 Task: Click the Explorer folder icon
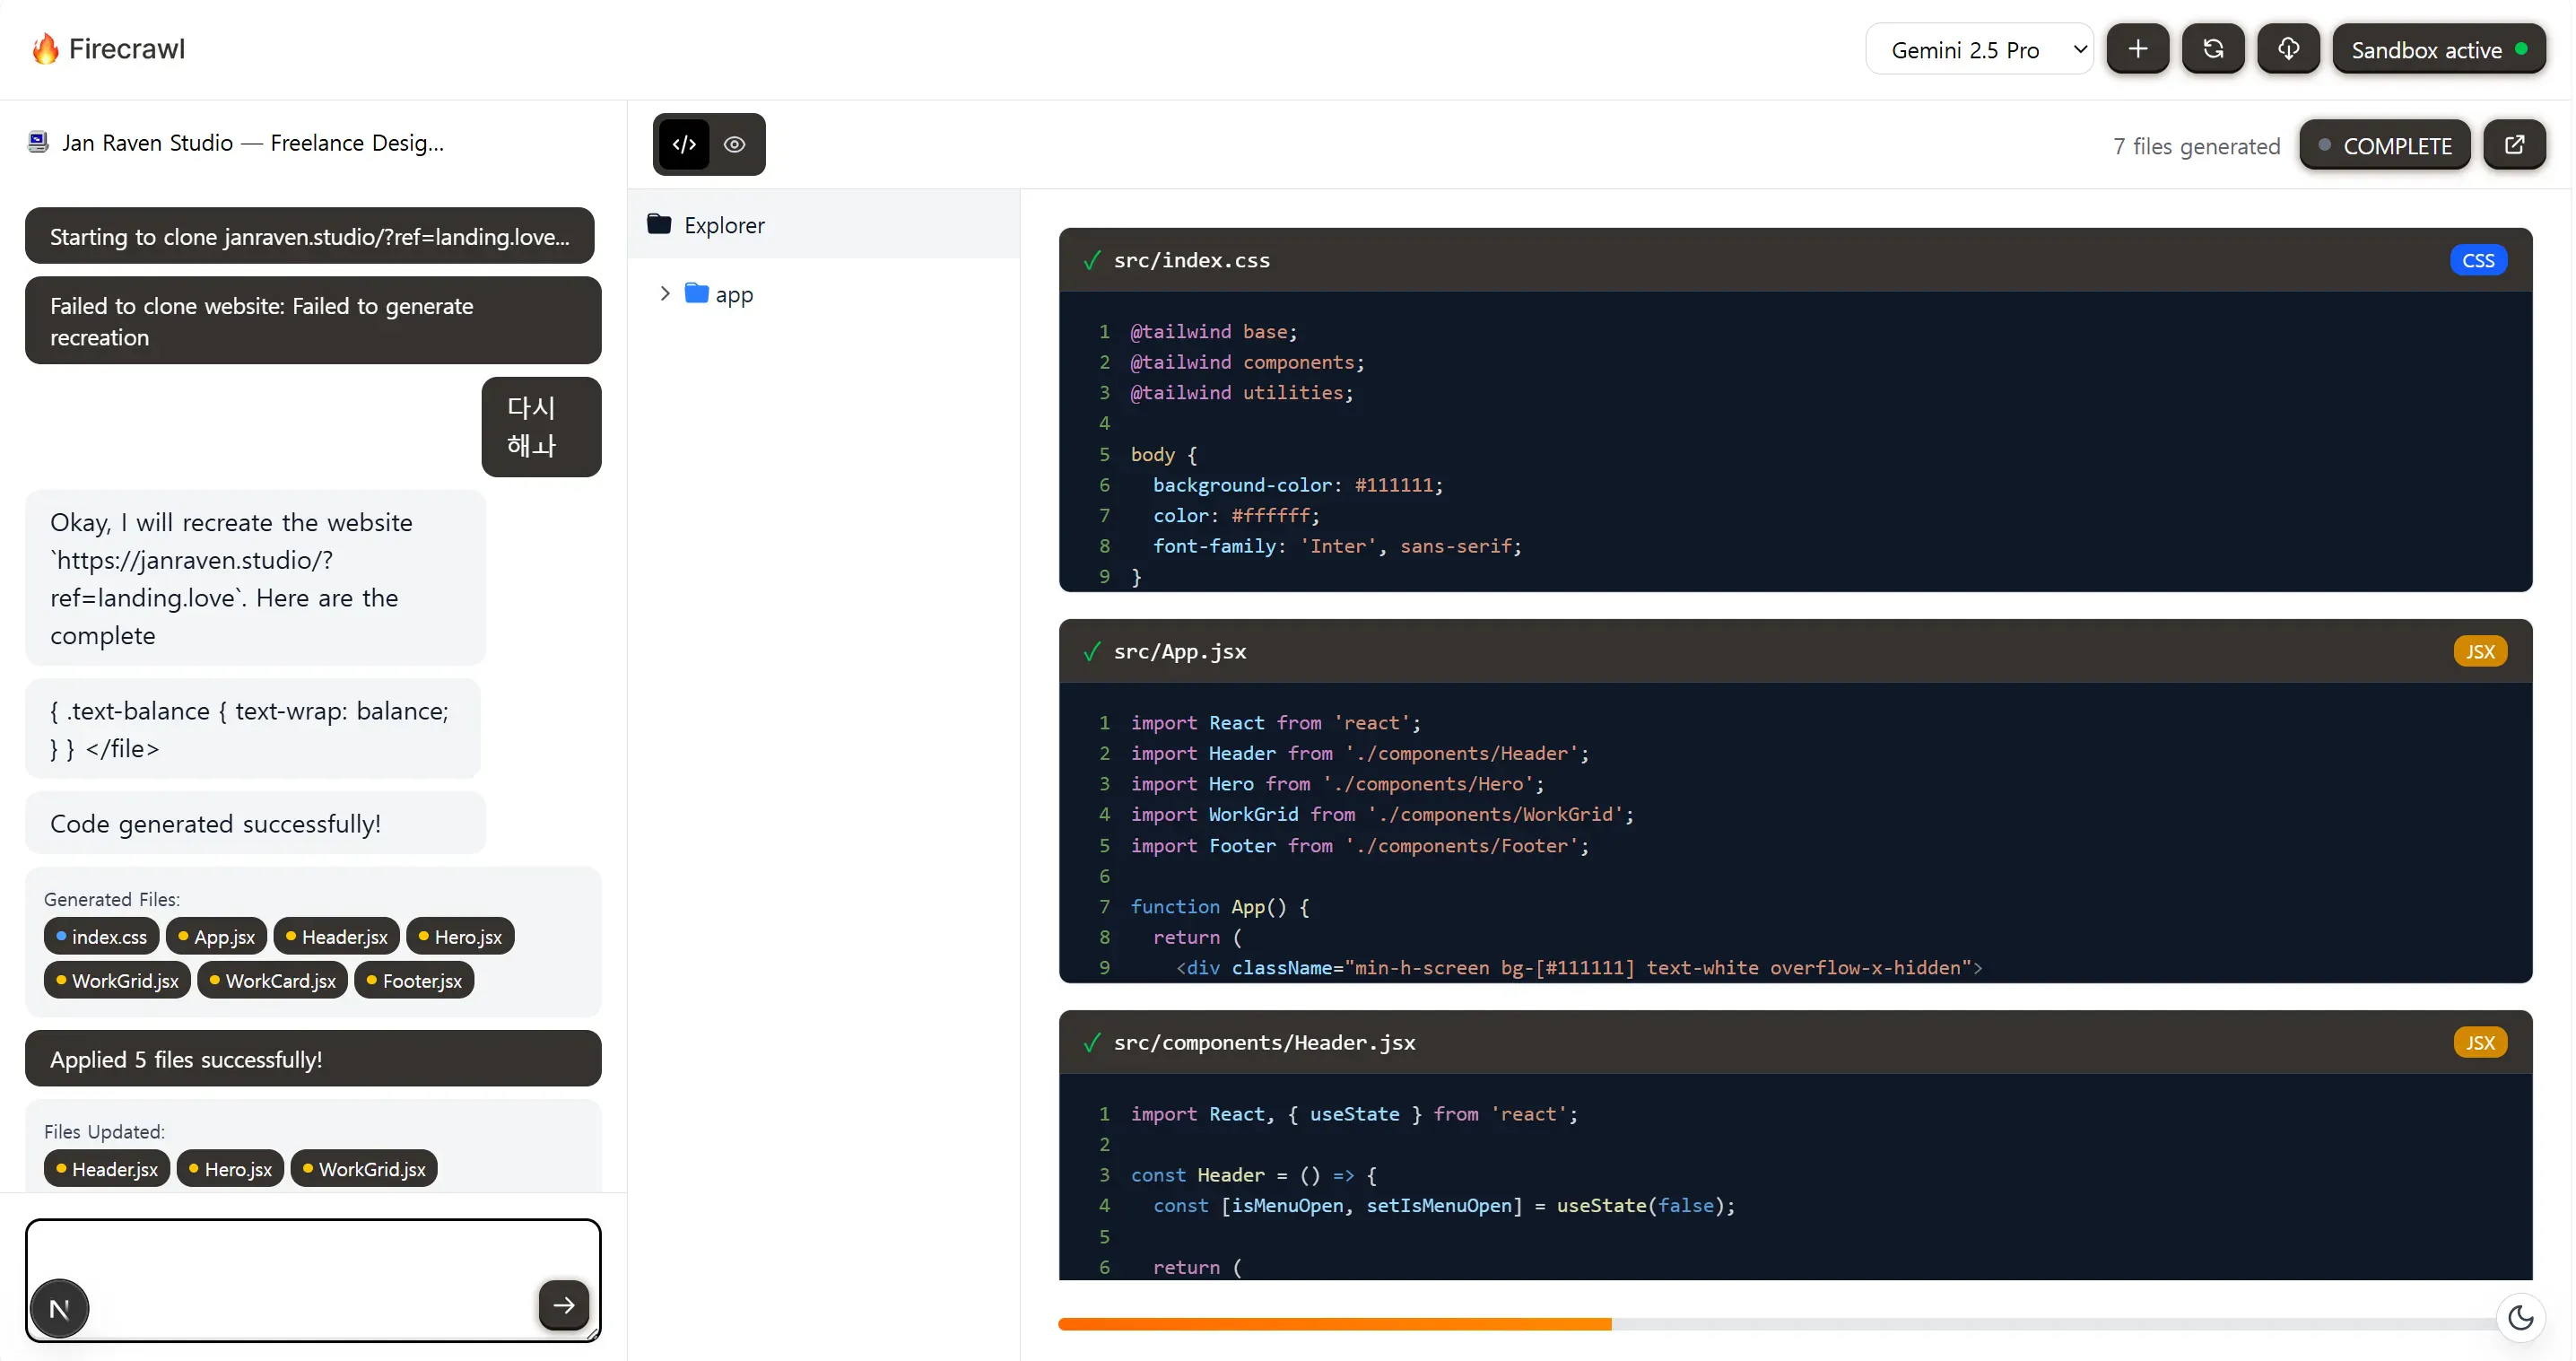(659, 224)
